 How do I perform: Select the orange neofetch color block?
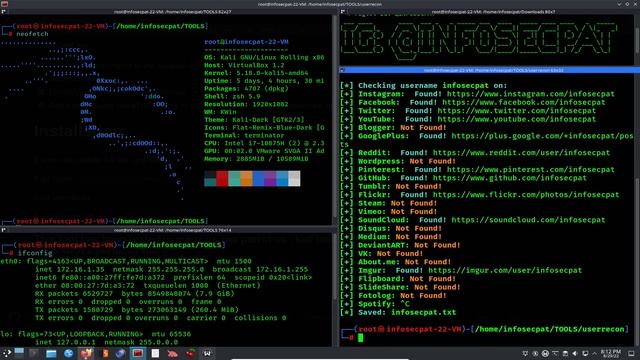tap(246, 179)
